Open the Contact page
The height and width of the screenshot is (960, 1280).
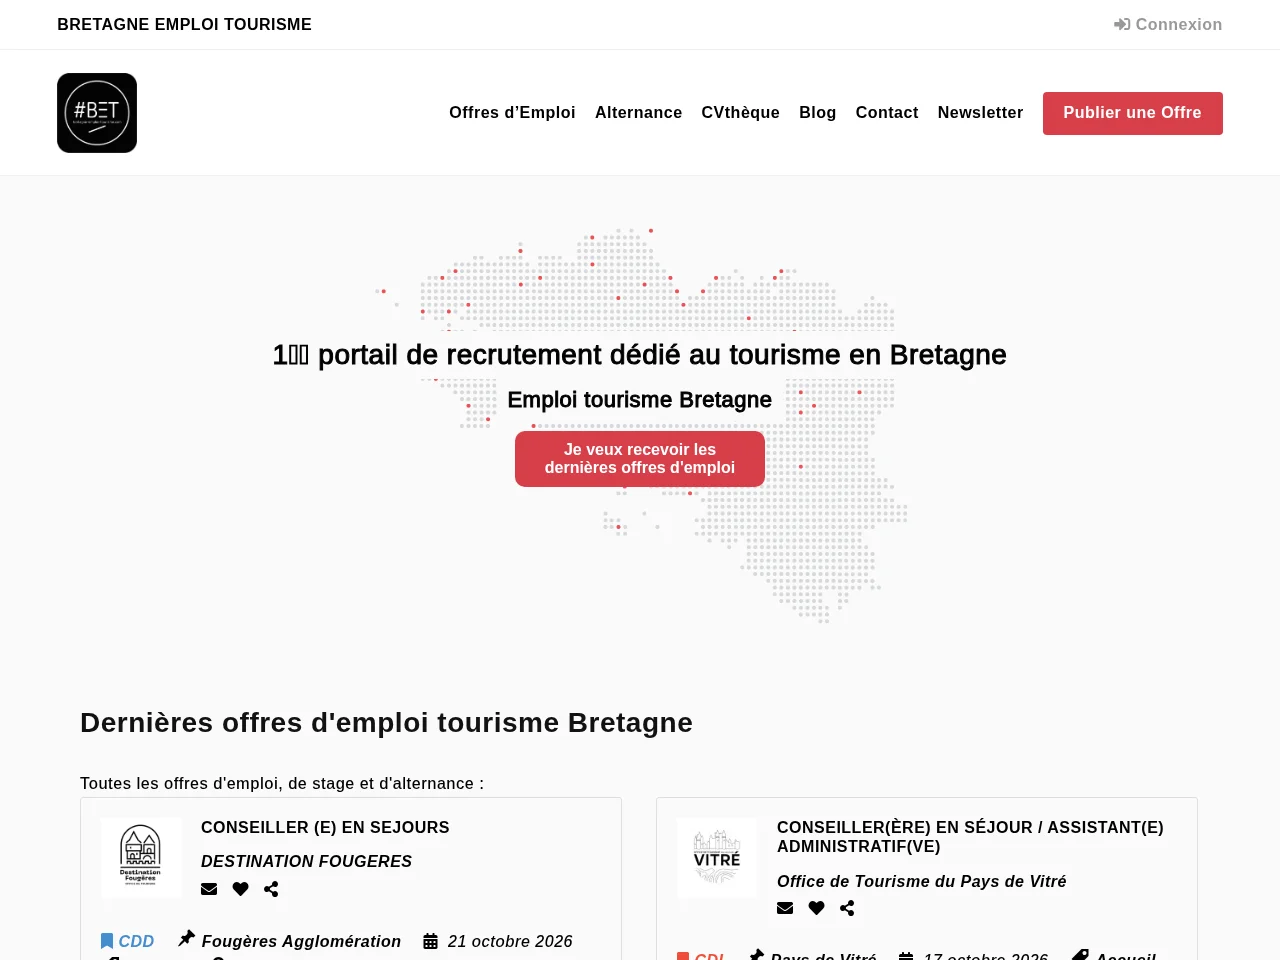tap(887, 113)
